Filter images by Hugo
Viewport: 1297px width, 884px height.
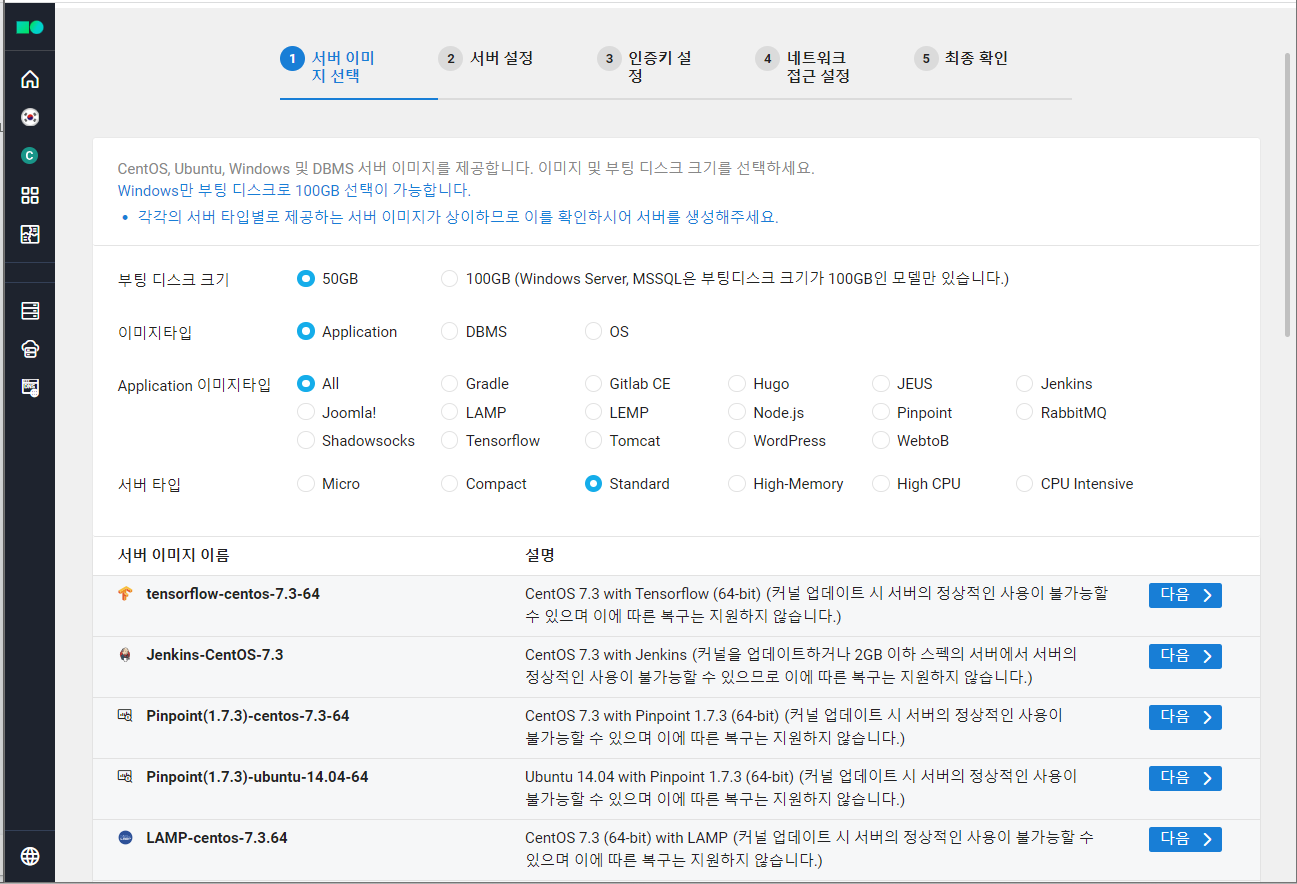pyautogui.click(x=737, y=384)
